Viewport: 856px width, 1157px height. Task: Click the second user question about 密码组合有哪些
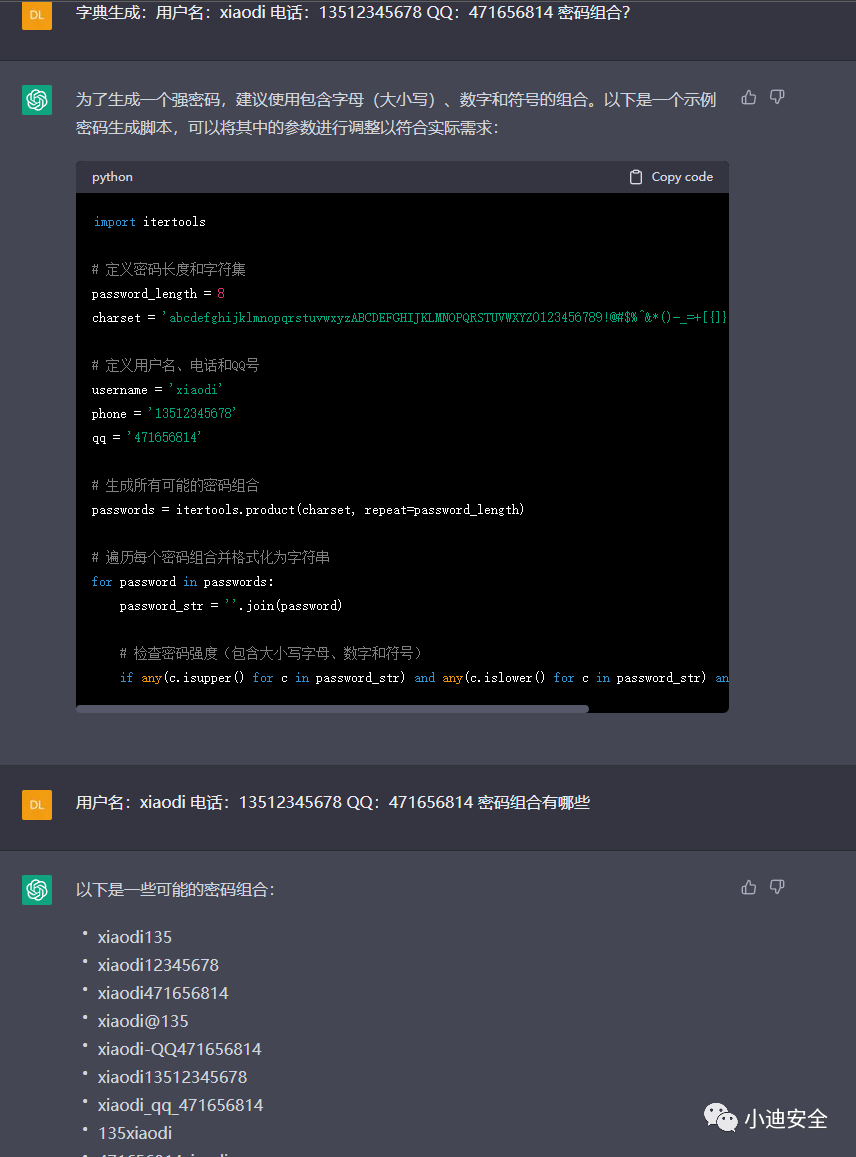333,802
